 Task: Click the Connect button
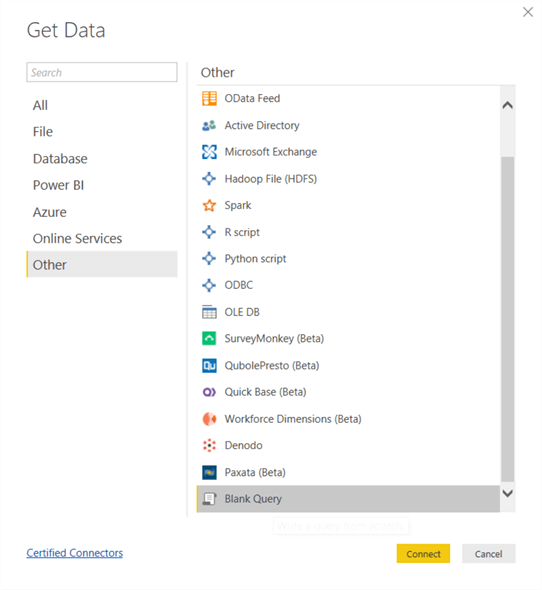coord(423,554)
